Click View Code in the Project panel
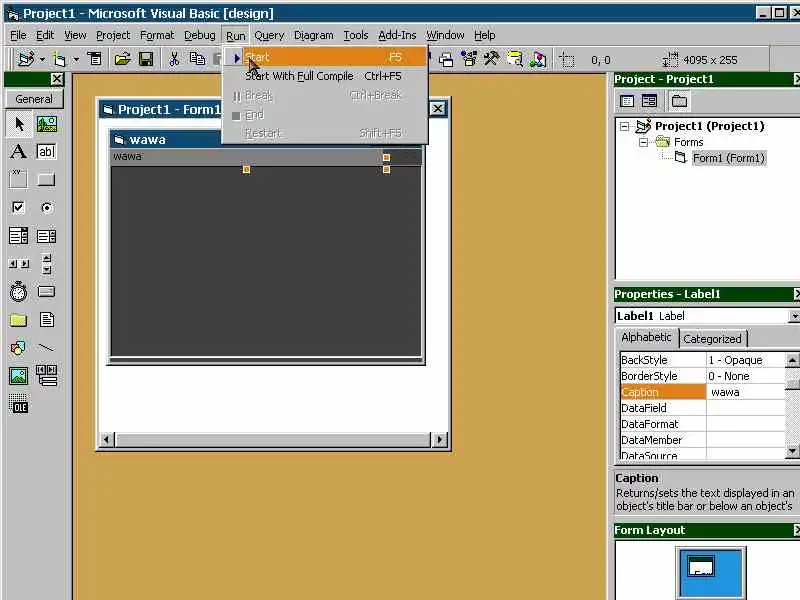Screen dimensions: 800x600 627,101
